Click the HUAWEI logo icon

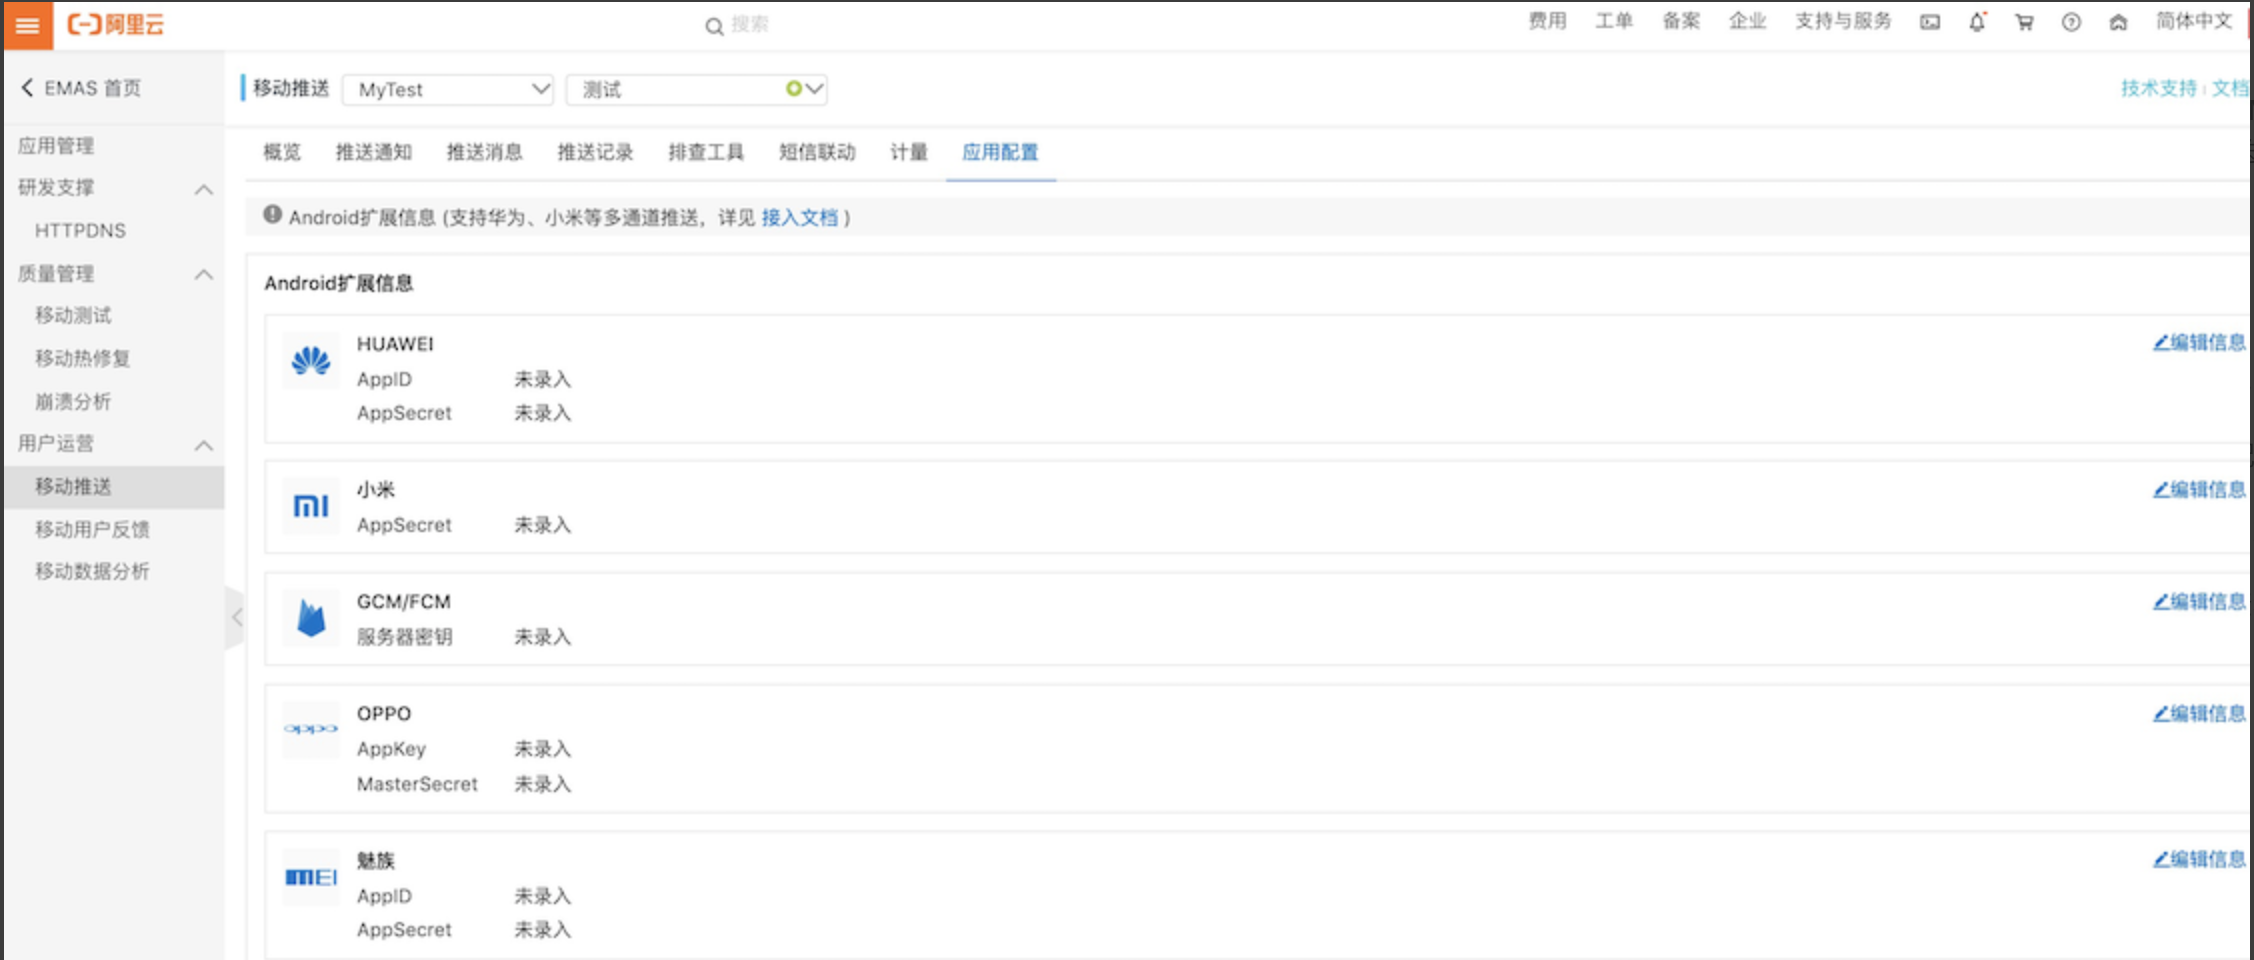click(311, 361)
